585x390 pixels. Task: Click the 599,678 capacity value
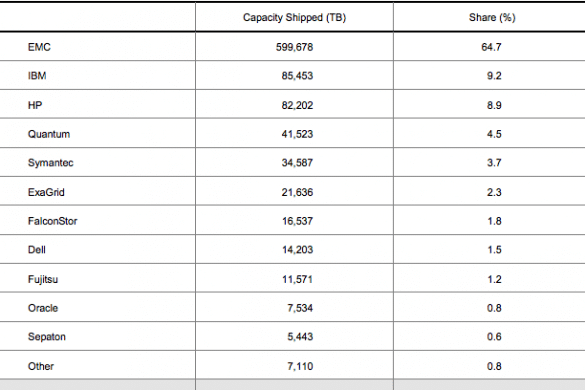[x=294, y=47]
